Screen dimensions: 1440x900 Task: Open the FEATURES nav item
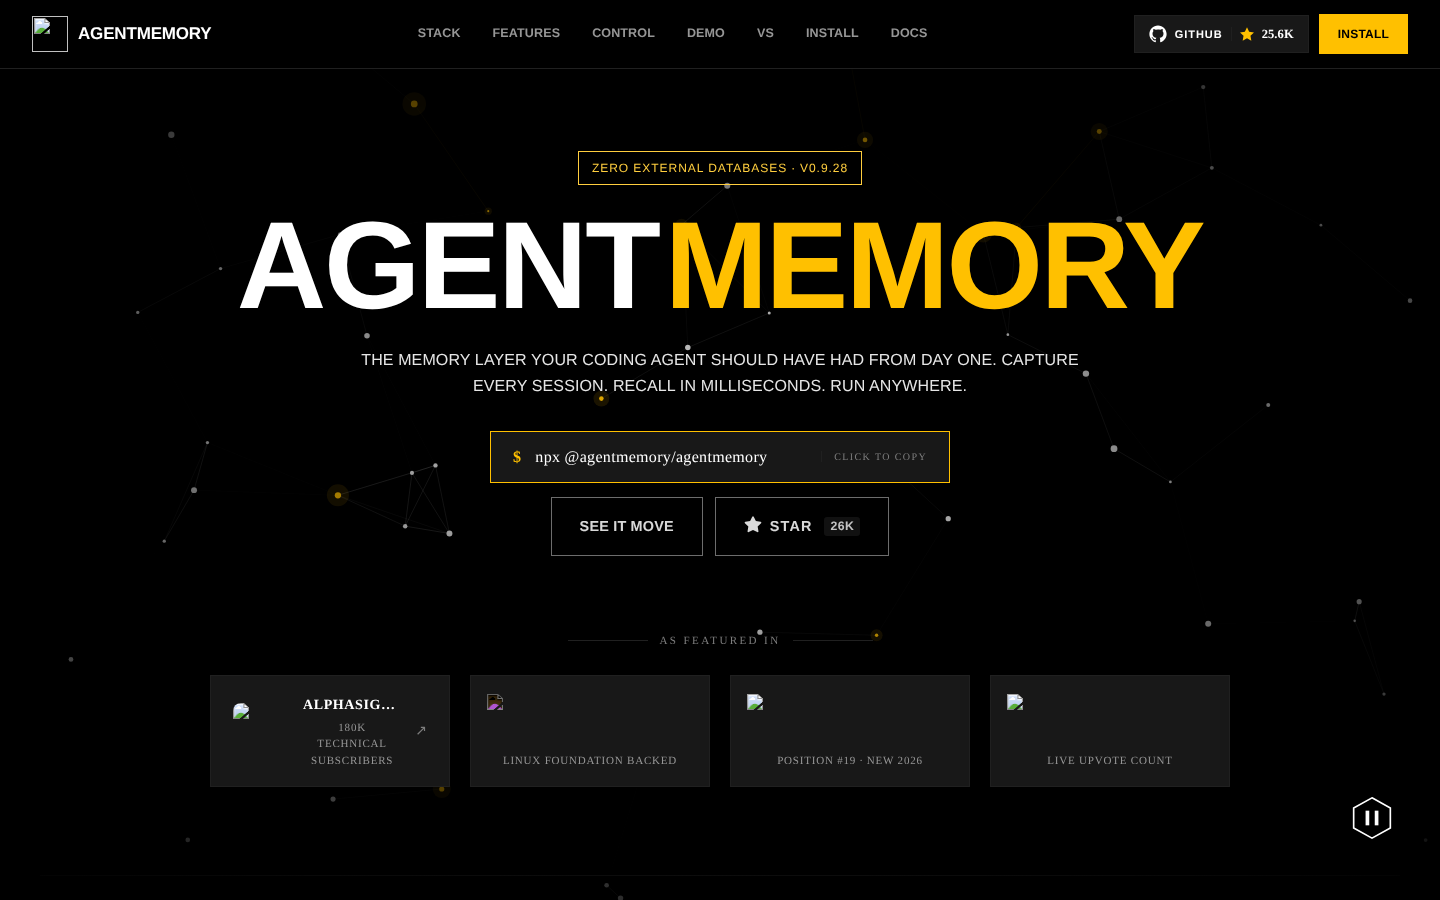tap(526, 33)
